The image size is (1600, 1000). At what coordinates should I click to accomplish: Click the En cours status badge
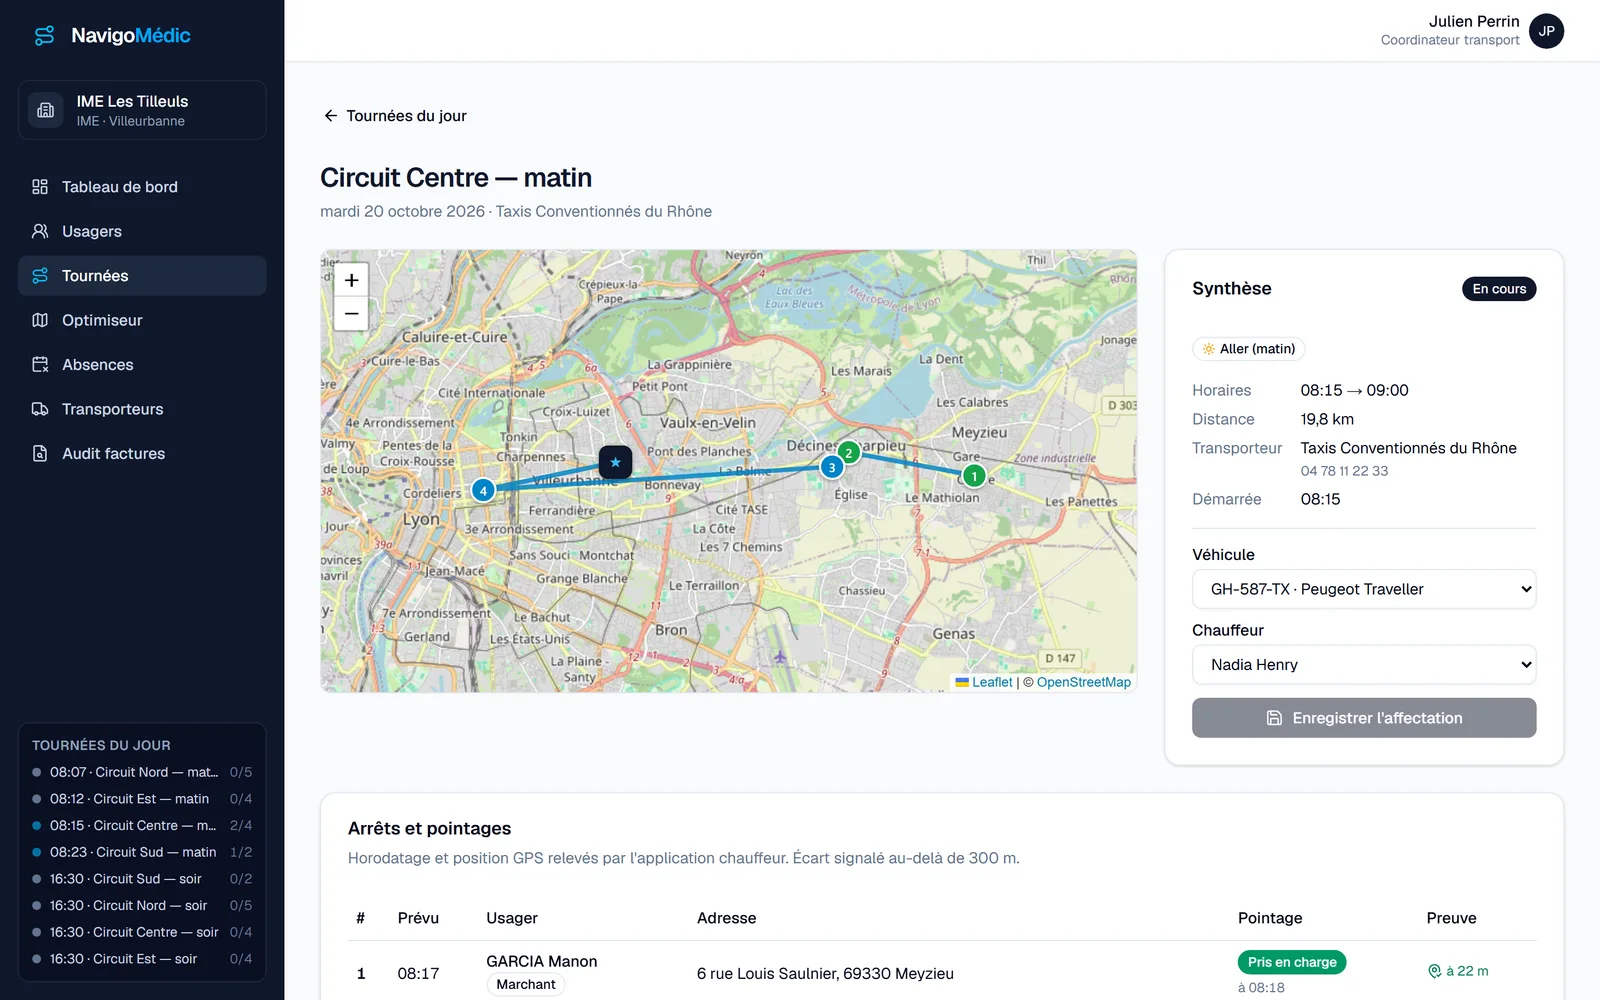(x=1499, y=289)
